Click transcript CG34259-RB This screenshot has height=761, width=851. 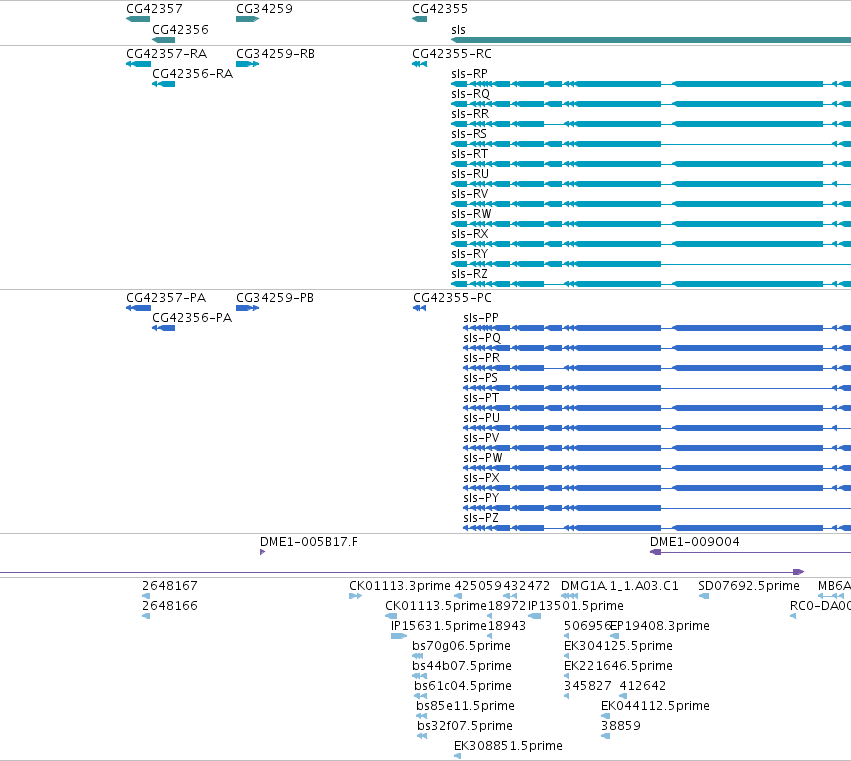247,64
